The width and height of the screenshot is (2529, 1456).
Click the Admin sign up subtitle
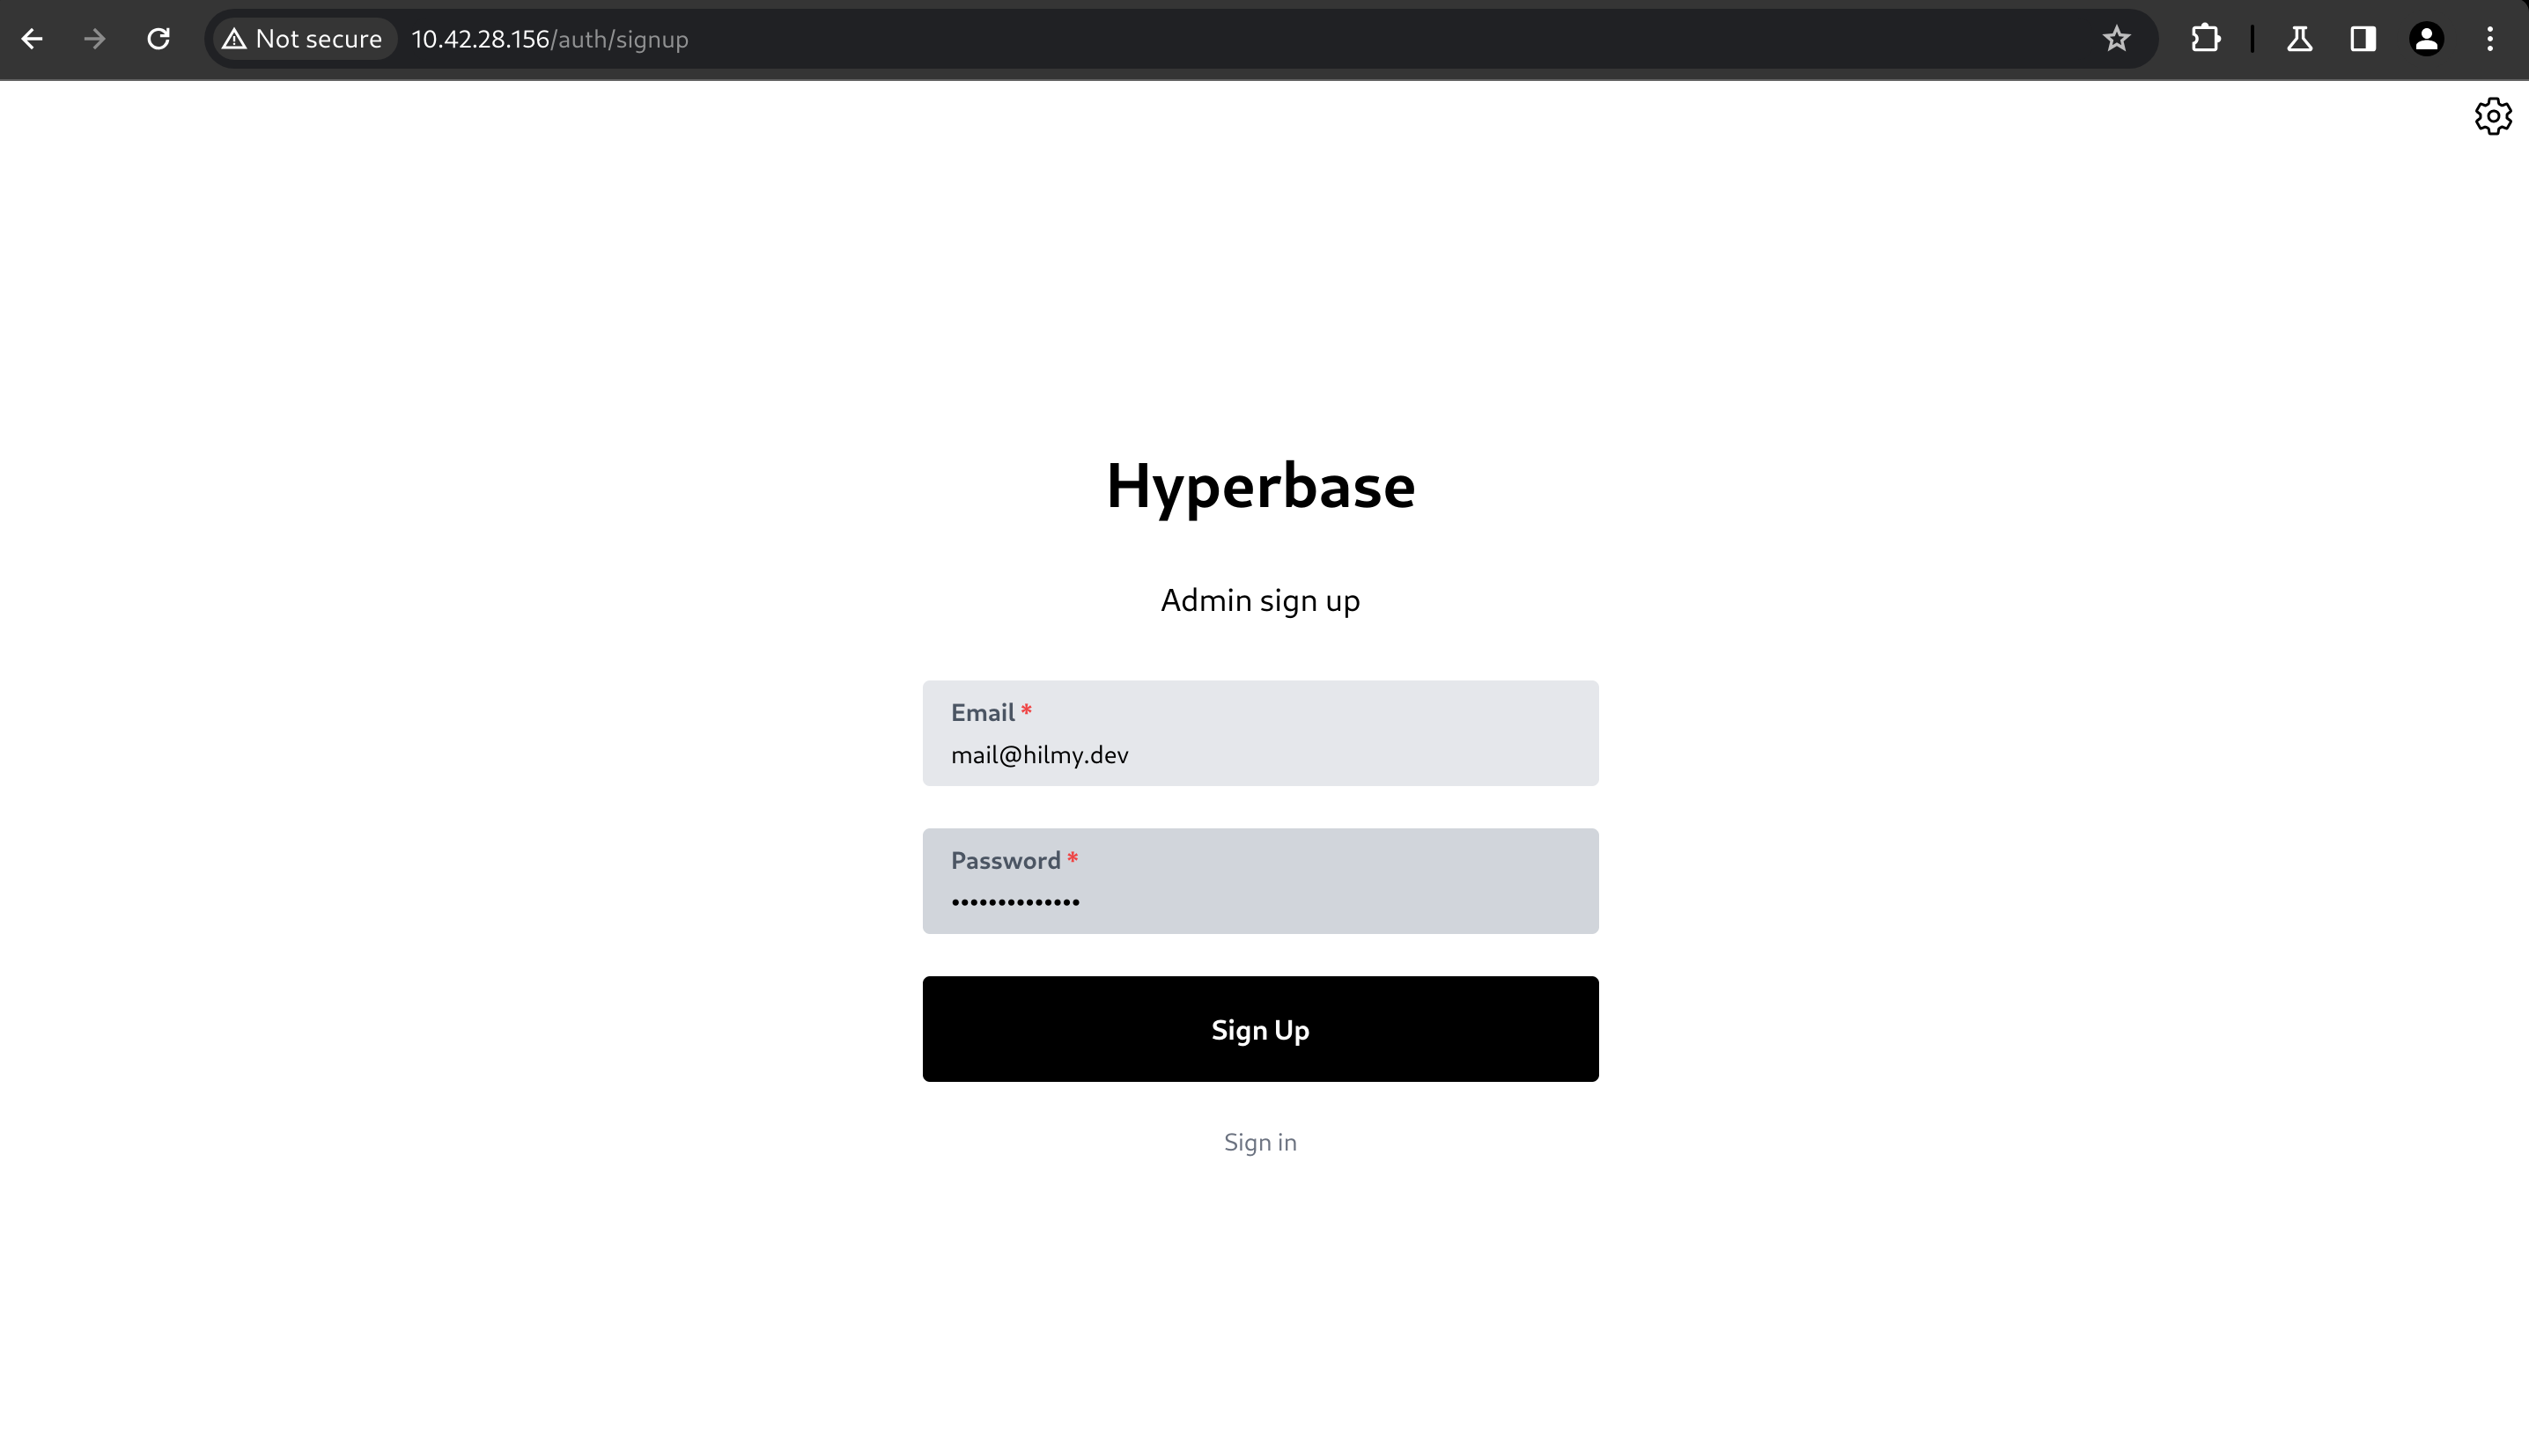pos(1260,600)
